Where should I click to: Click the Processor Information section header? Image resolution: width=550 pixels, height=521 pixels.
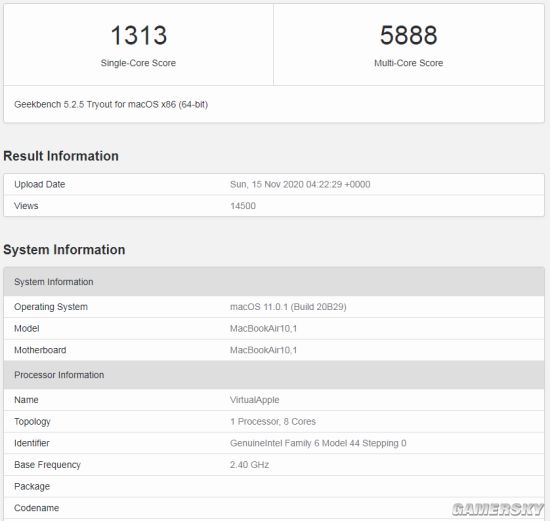pos(274,375)
